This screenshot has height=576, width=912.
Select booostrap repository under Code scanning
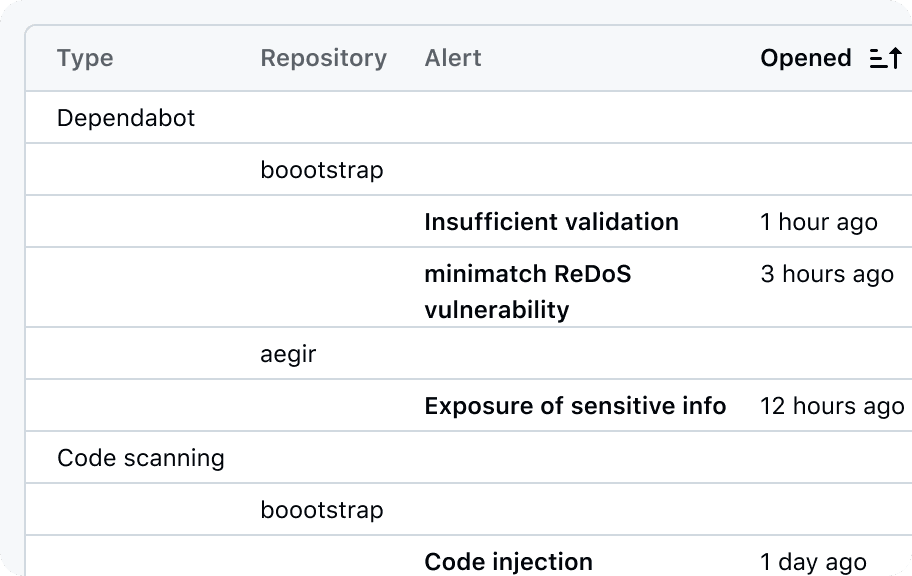pyautogui.click(x=322, y=510)
